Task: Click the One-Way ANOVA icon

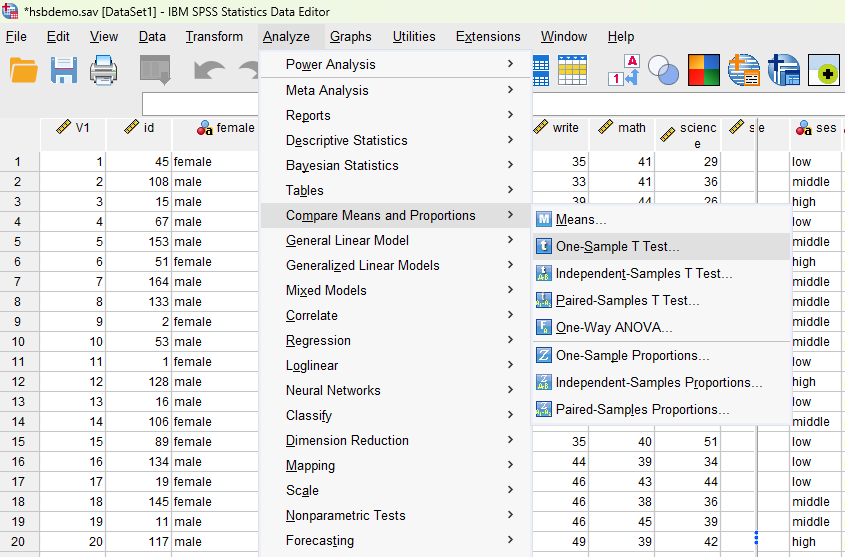Action: tap(544, 327)
